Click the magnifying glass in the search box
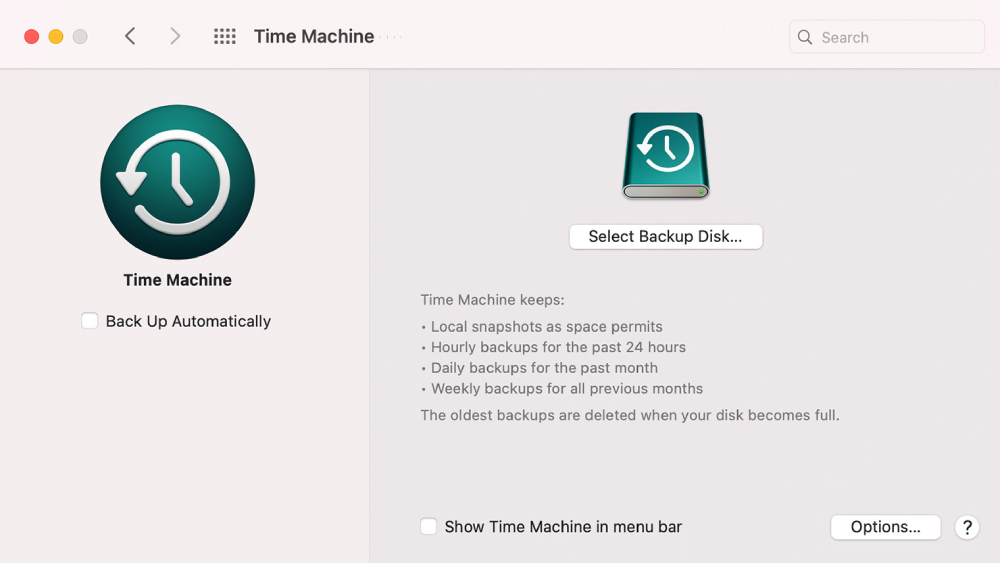1000x563 pixels. click(805, 38)
